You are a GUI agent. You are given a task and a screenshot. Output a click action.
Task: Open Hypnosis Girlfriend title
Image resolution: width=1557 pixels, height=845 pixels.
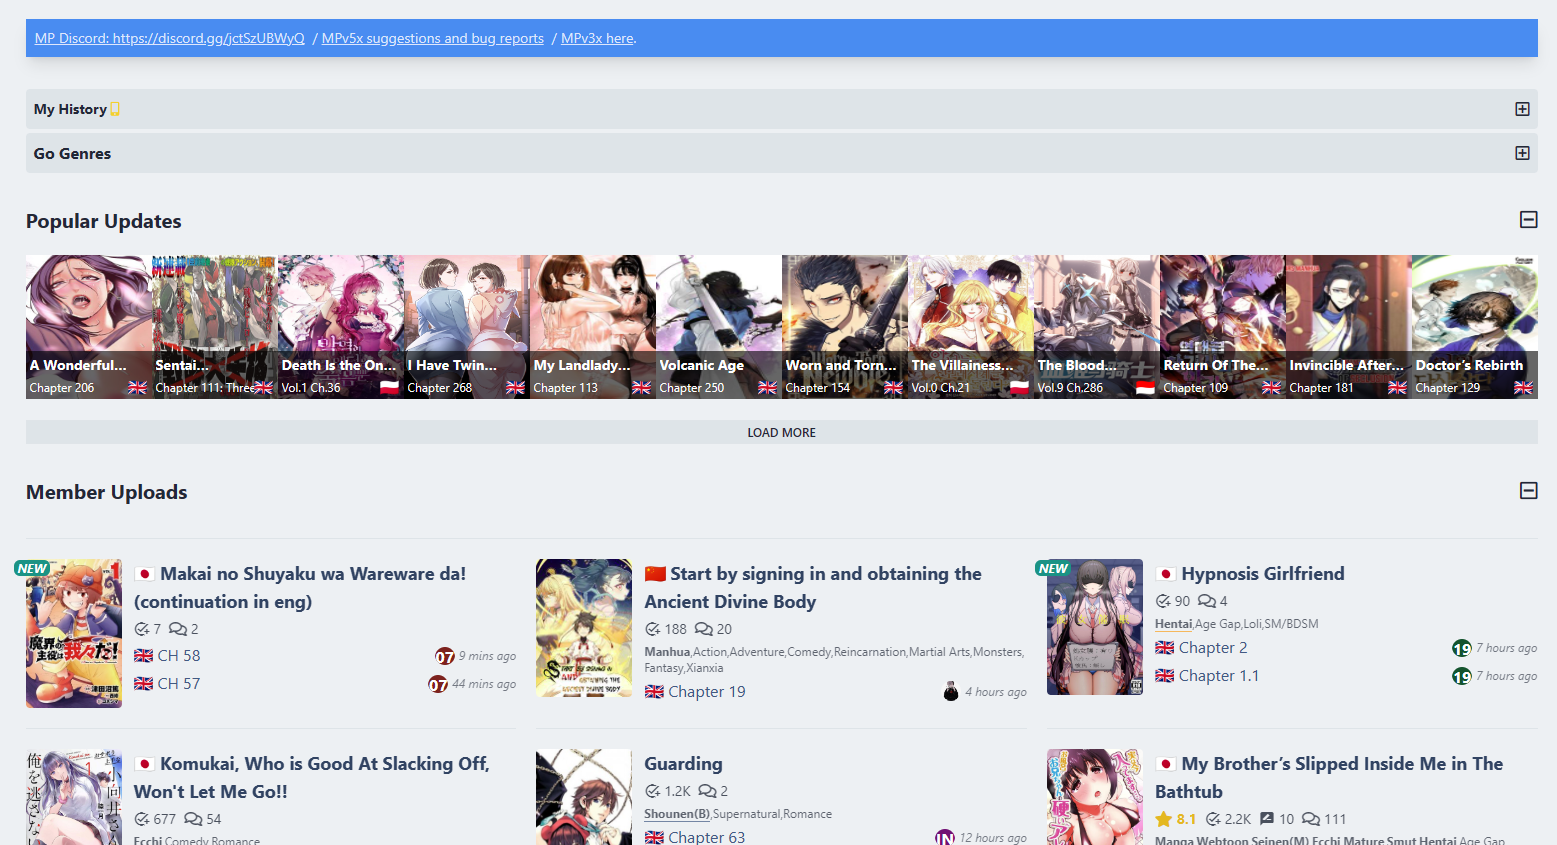point(1263,573)
